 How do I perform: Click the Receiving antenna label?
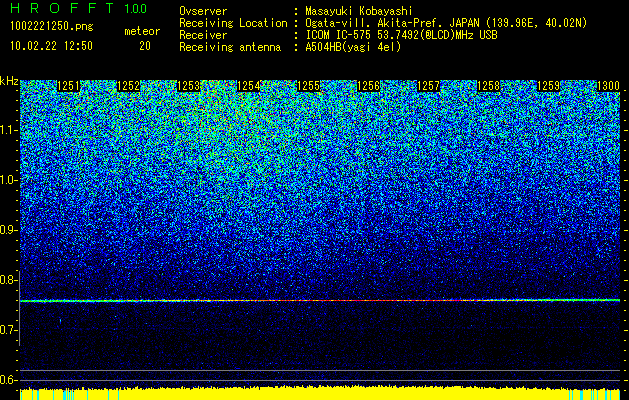230,47
